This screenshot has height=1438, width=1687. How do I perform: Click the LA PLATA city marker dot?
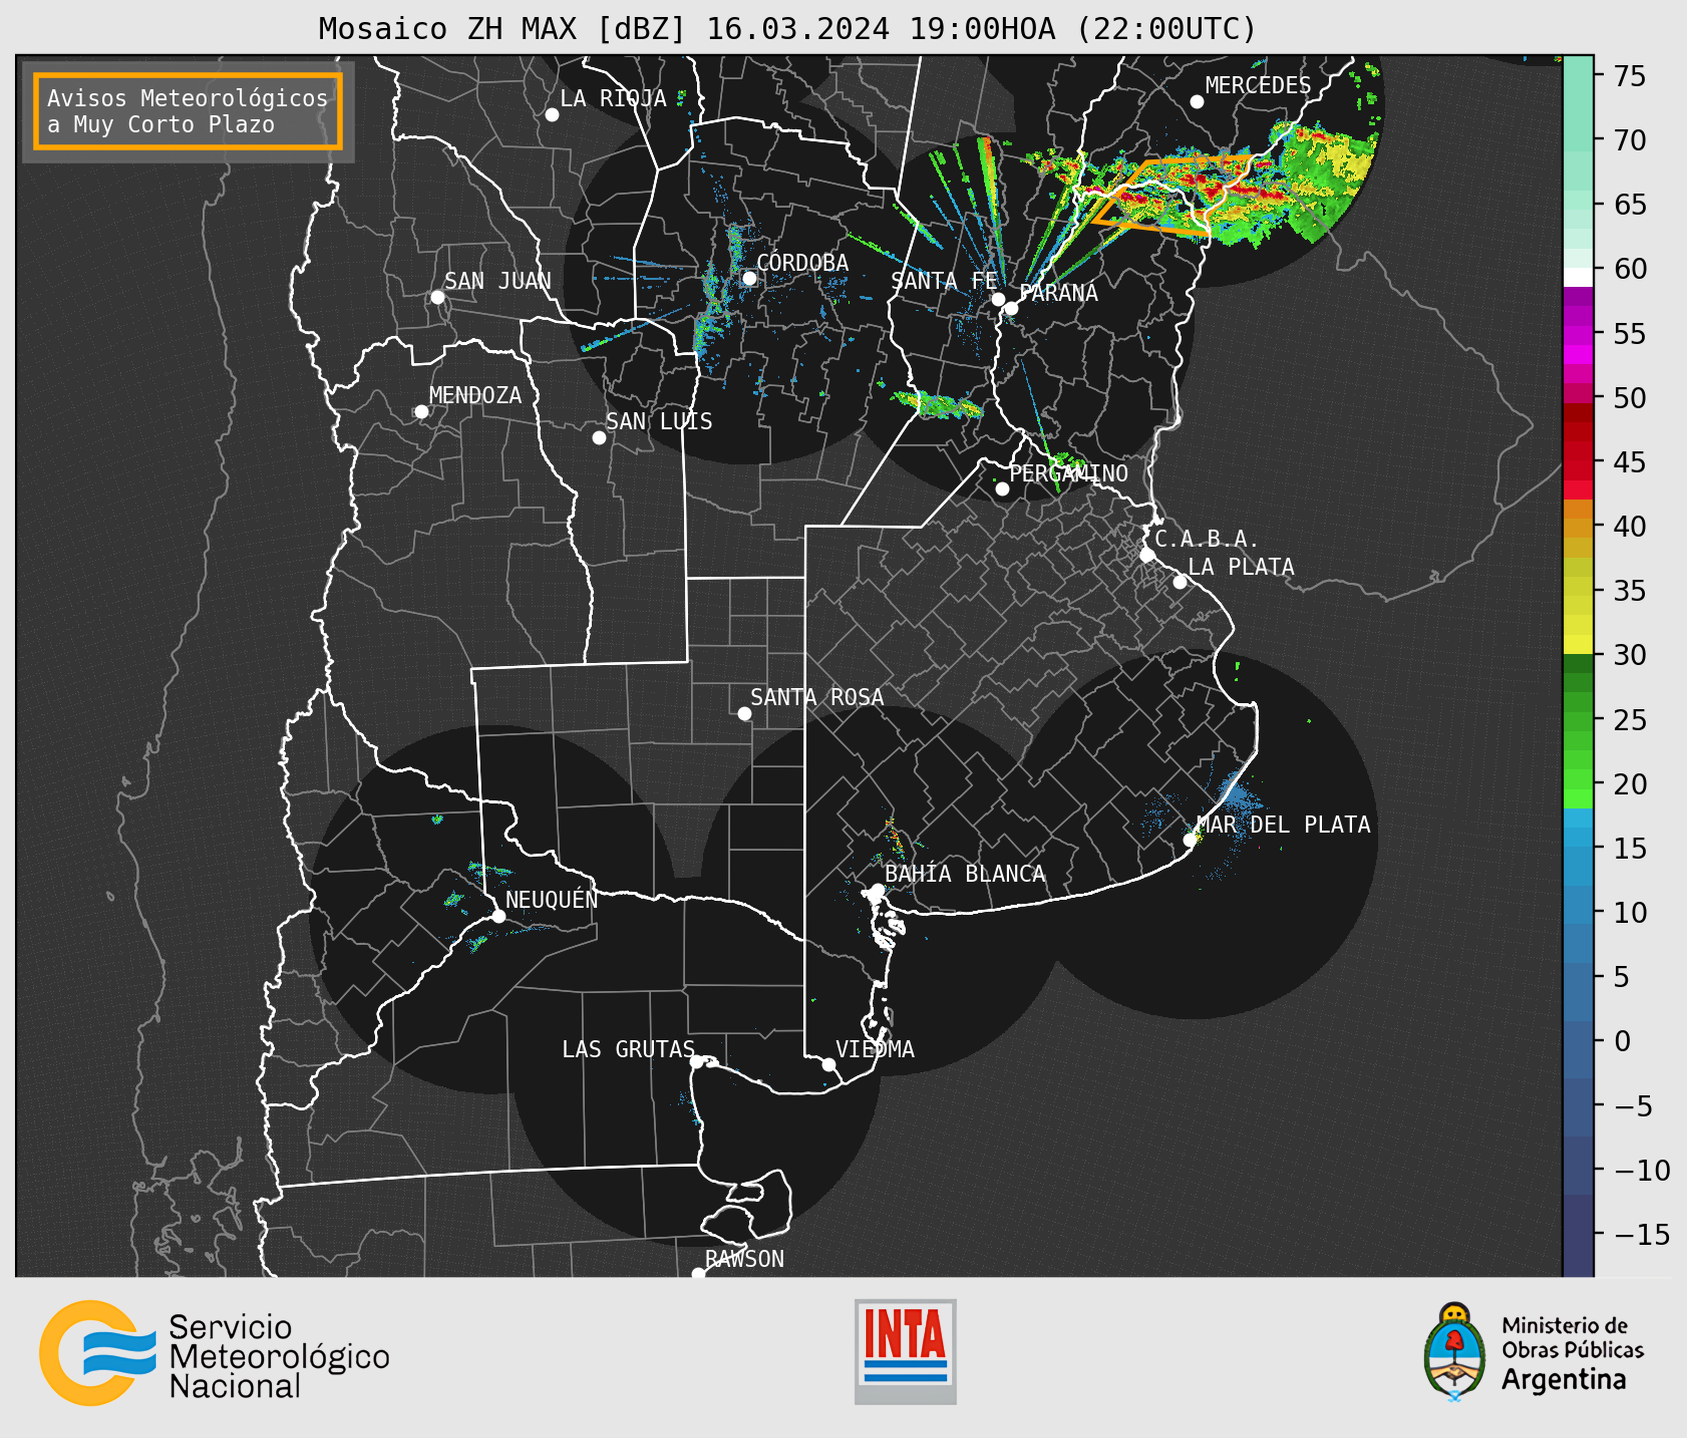[1180, 582]
